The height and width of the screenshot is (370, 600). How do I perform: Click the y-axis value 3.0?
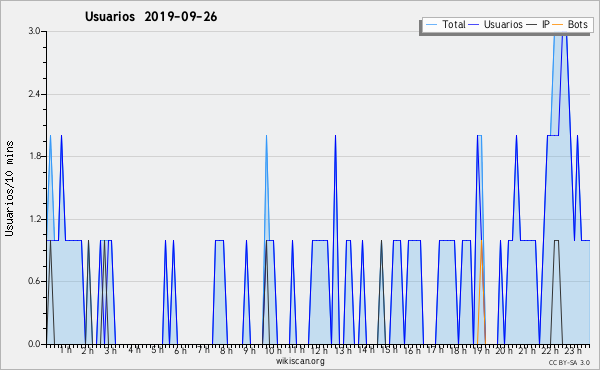[34, 31]
